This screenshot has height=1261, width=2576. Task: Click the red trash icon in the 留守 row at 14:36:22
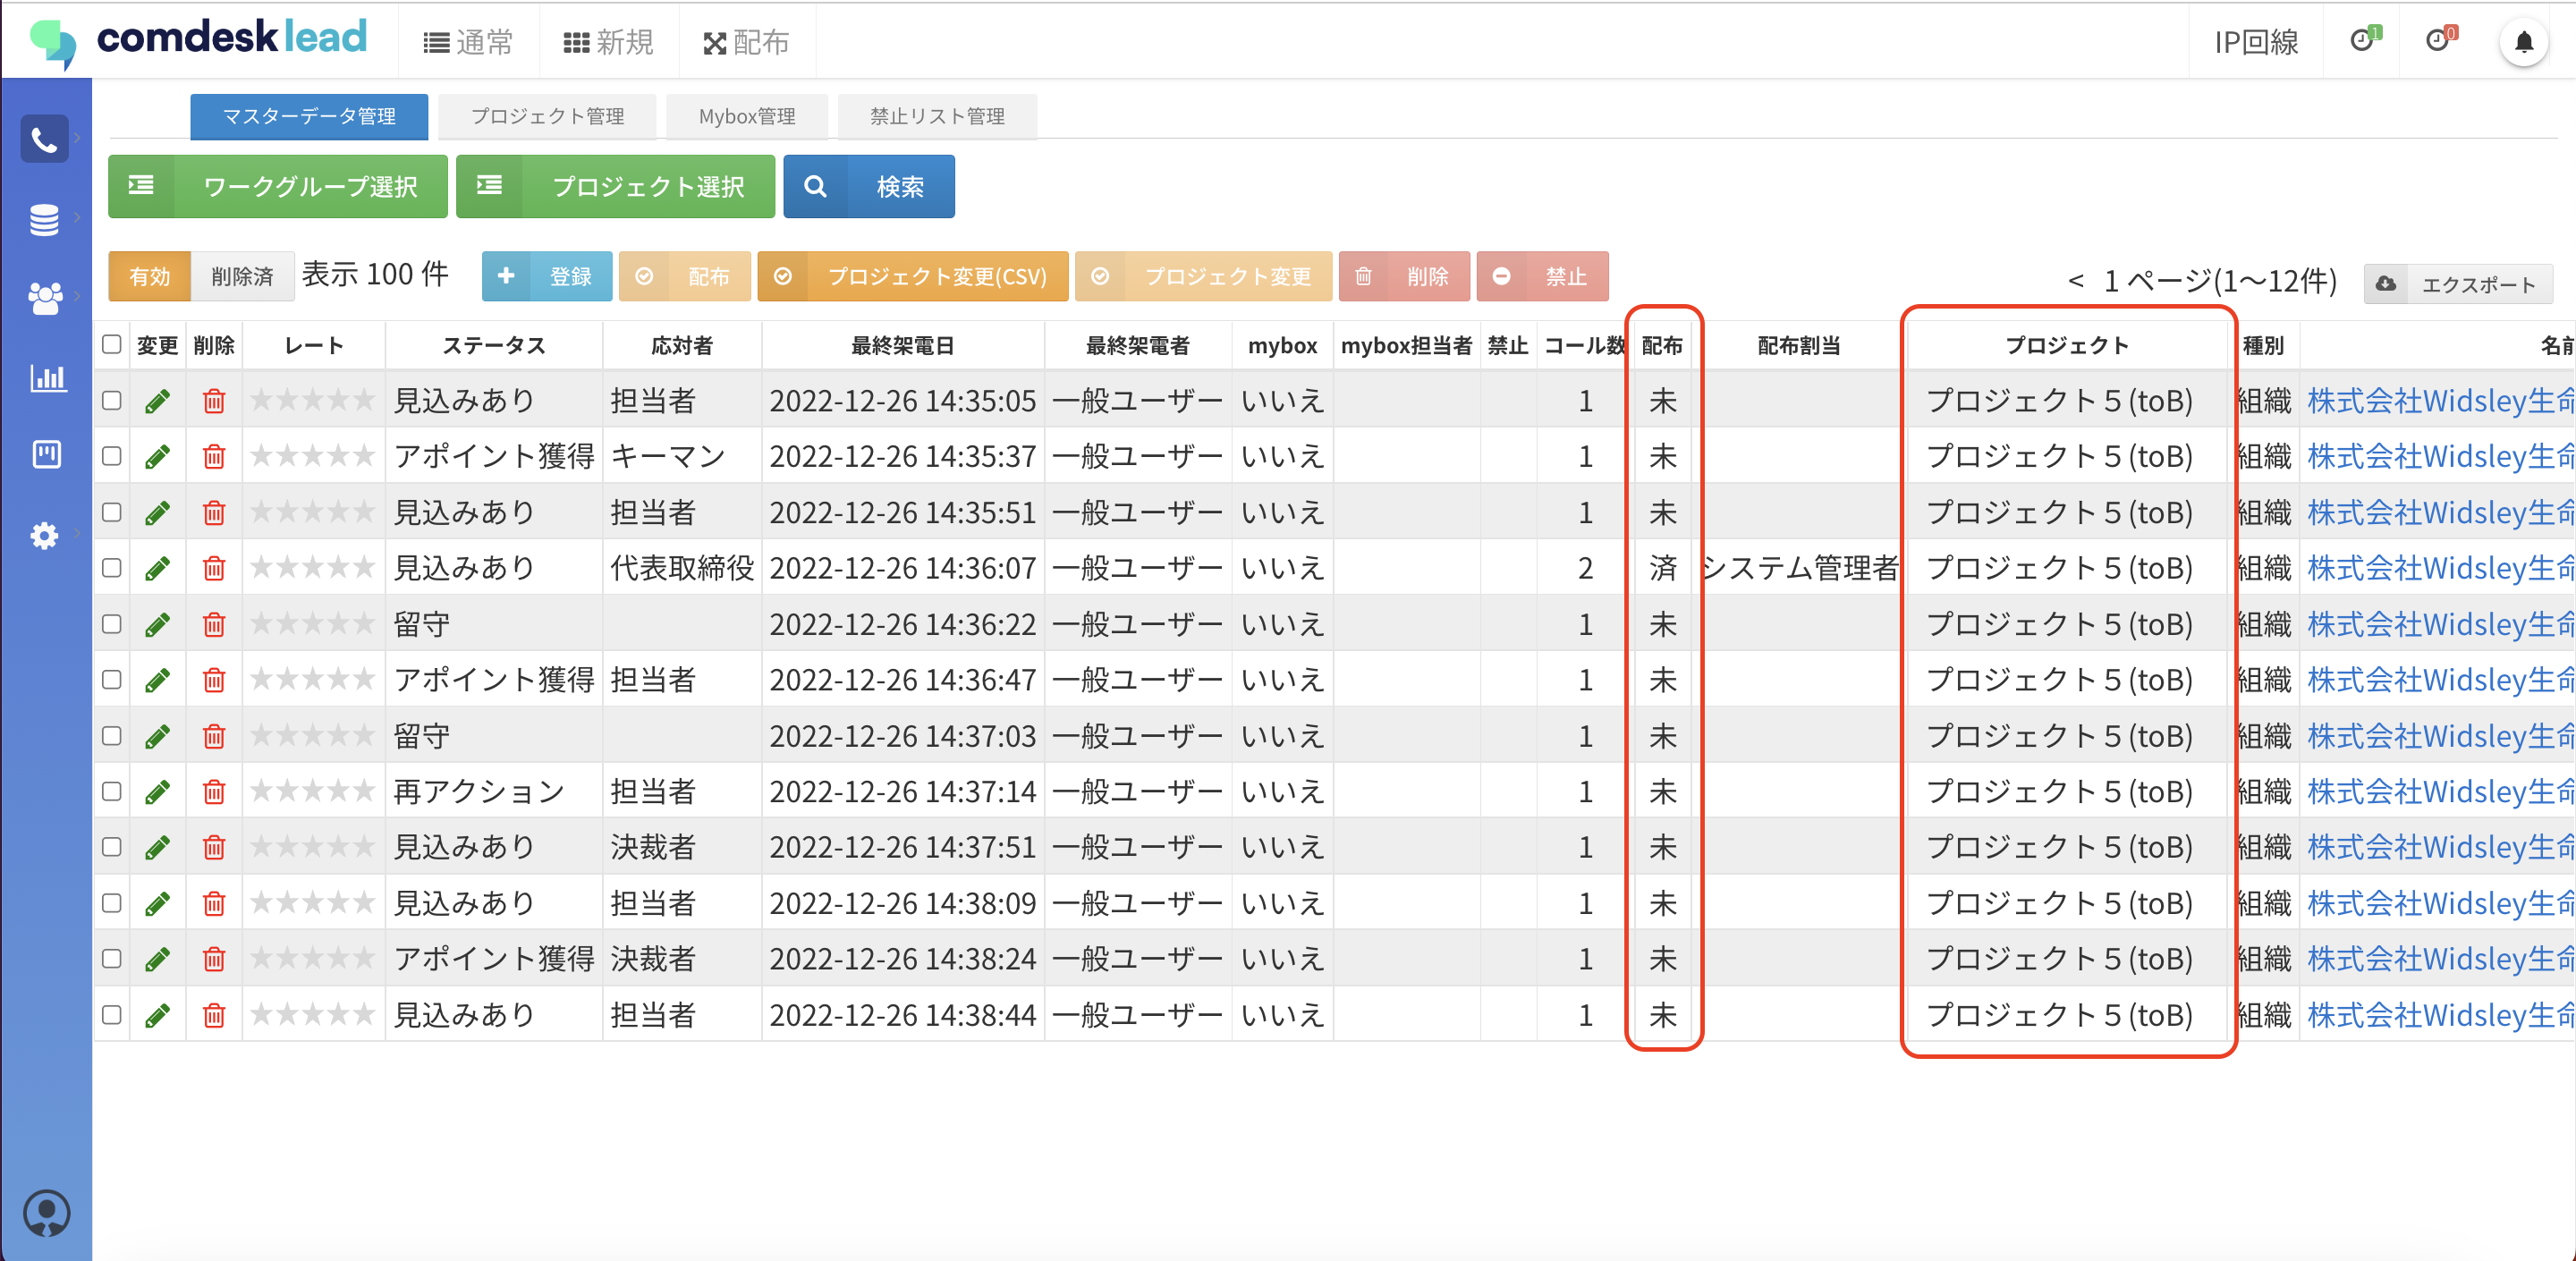coord(213,625)
